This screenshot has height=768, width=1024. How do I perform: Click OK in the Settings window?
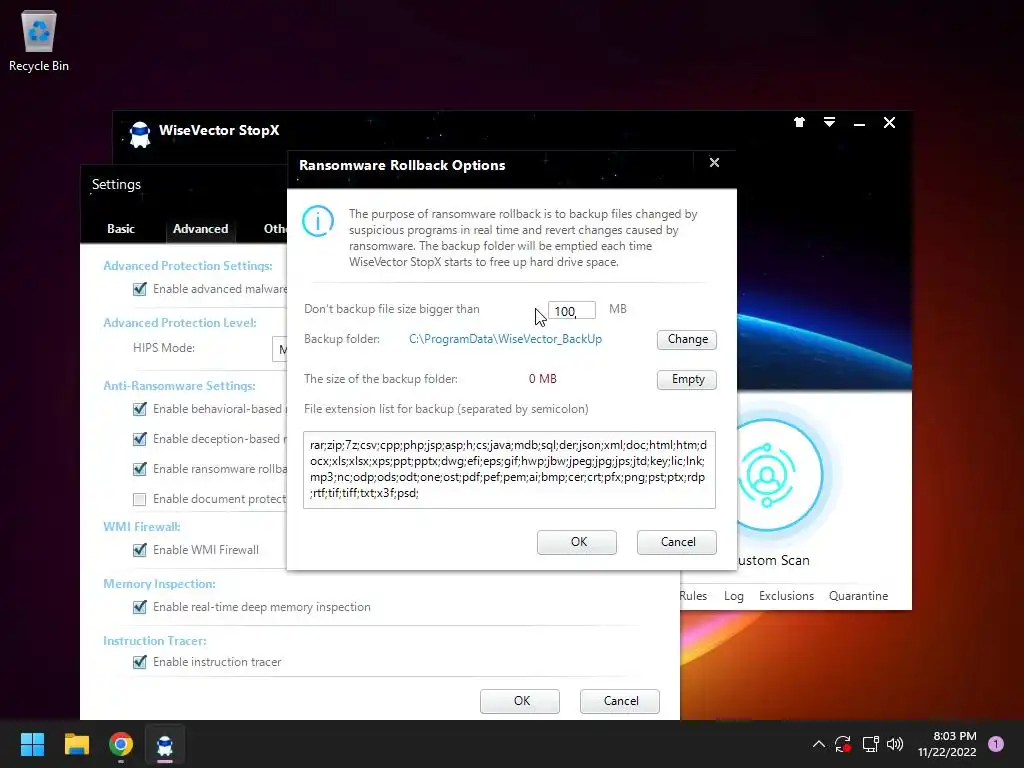[520, 701]
